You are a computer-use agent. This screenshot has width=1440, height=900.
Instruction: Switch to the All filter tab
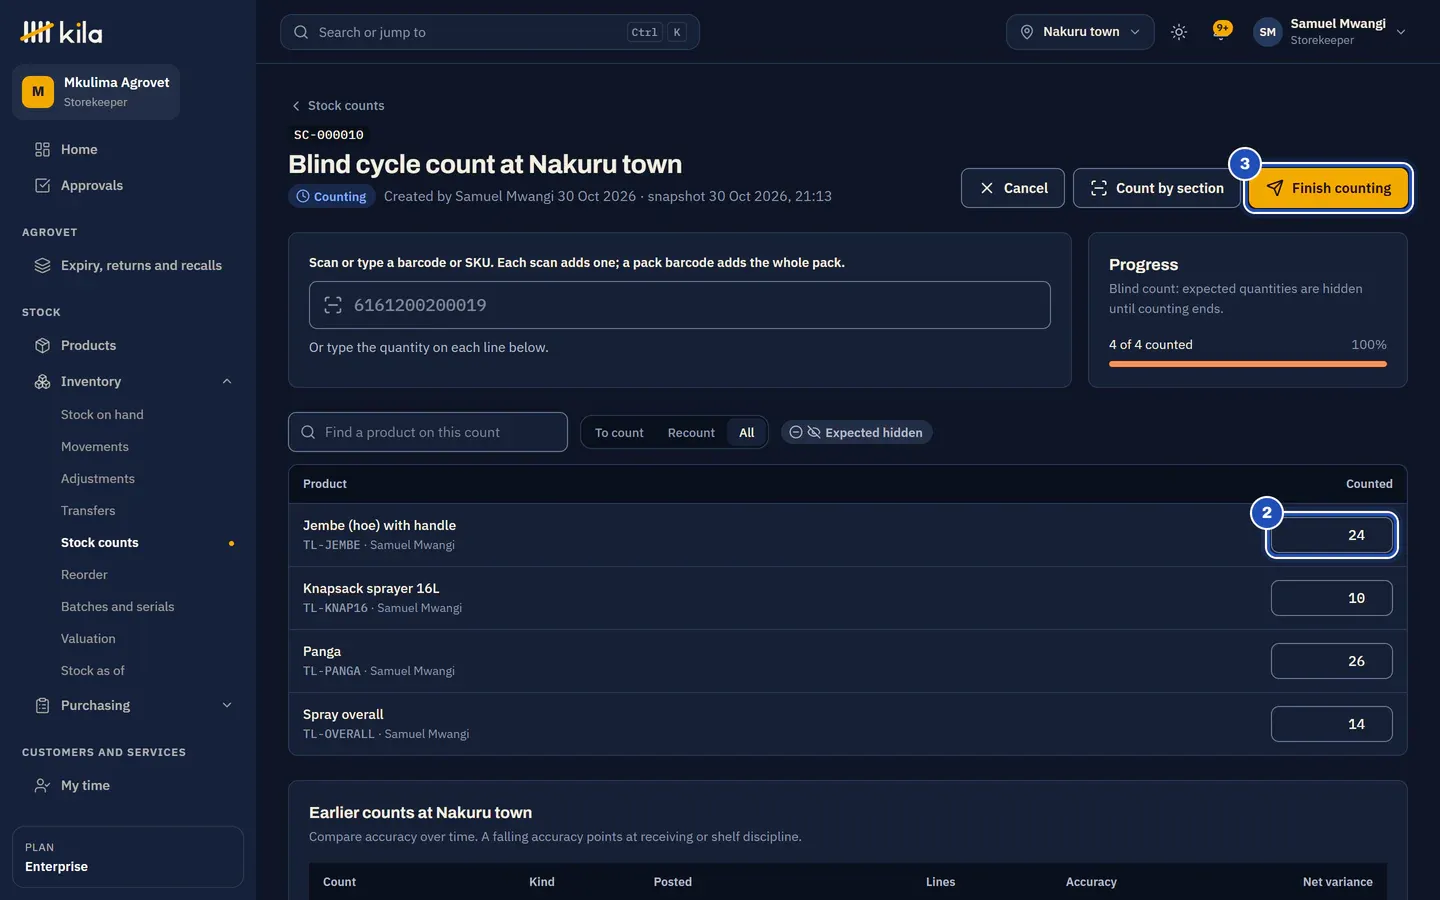tap(747, 432)
